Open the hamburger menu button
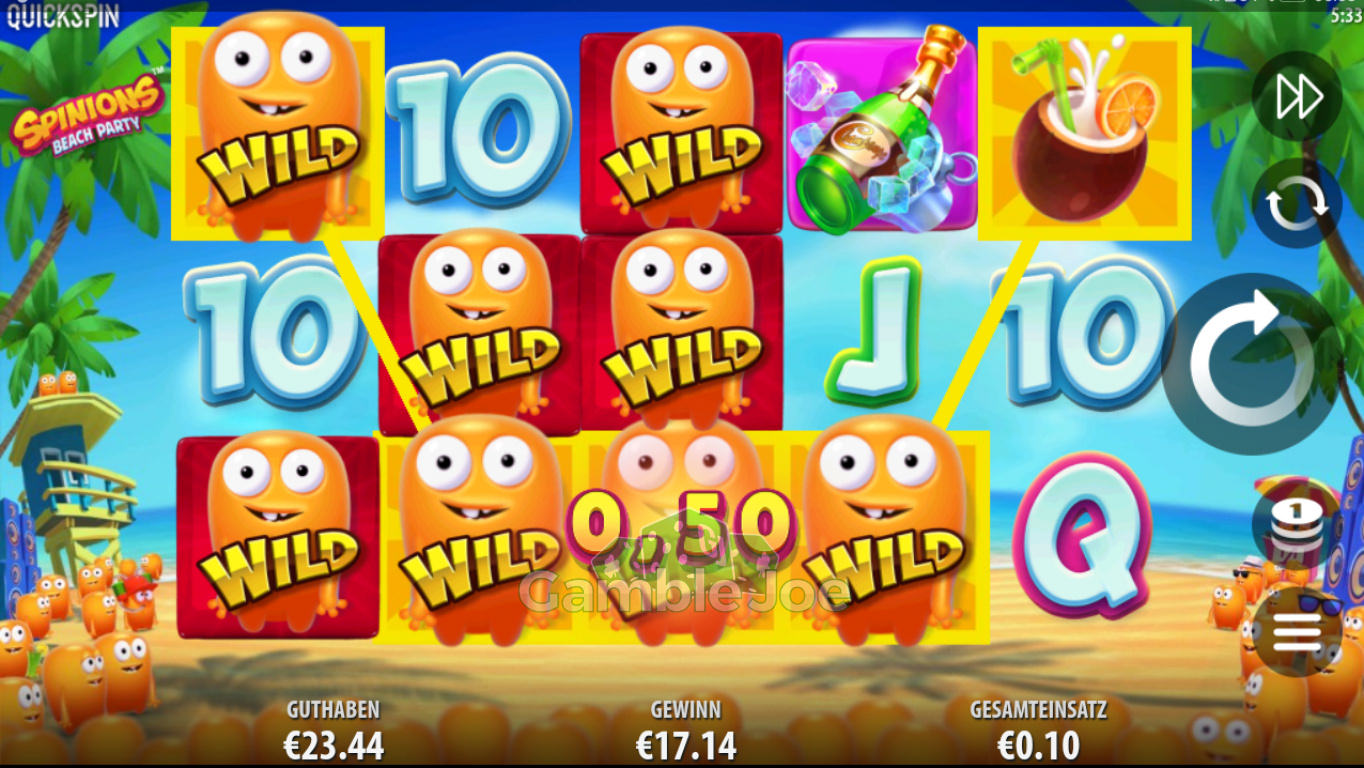 point(1297,631)
